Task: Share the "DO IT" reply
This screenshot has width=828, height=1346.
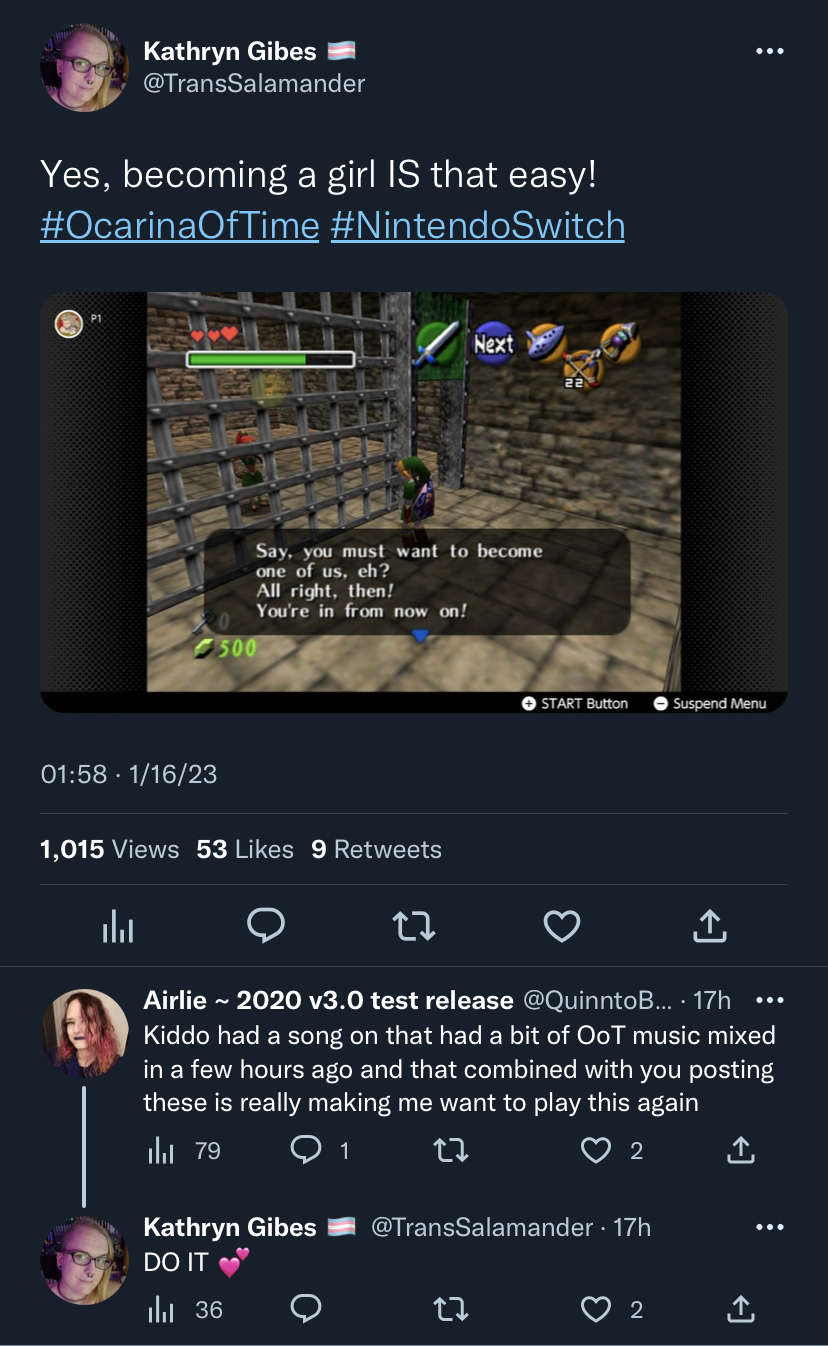Action: click(x=740, y=1308)
